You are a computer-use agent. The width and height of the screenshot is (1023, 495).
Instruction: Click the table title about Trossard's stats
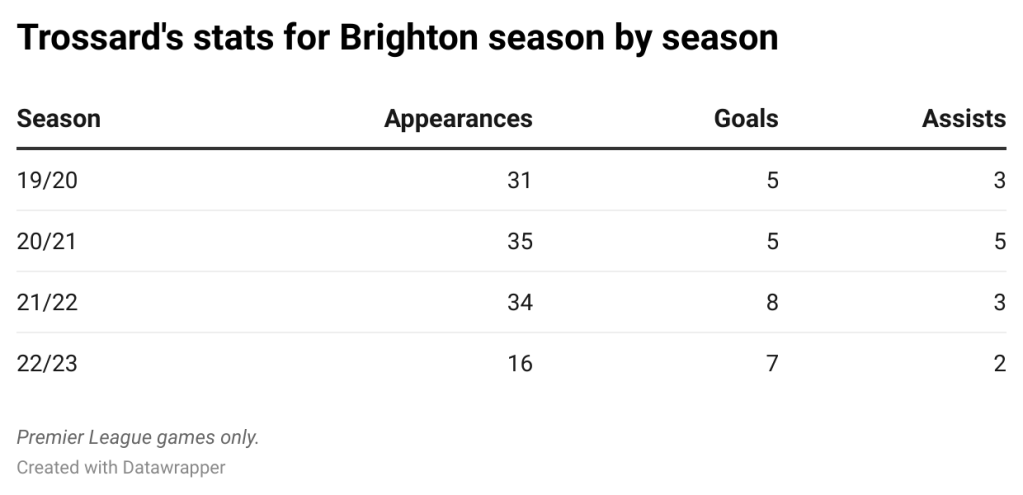tap(397, 38)
